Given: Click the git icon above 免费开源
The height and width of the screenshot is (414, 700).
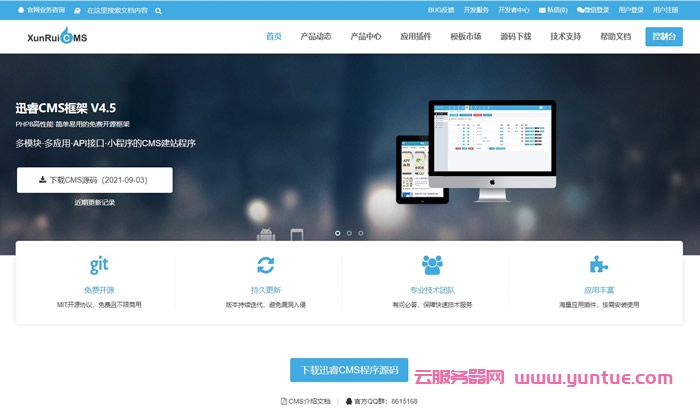Looking at the screenshot, I should click(x=99, y=265).
